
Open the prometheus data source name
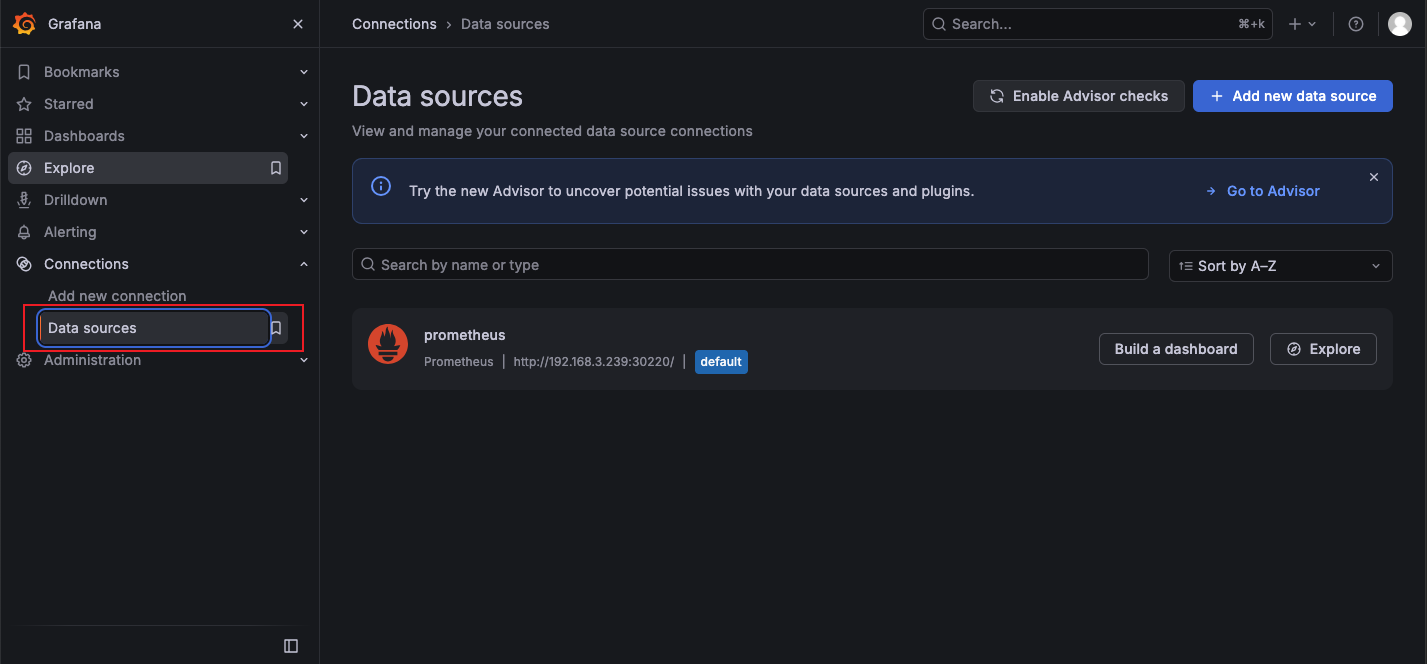(x=465, y=335)
